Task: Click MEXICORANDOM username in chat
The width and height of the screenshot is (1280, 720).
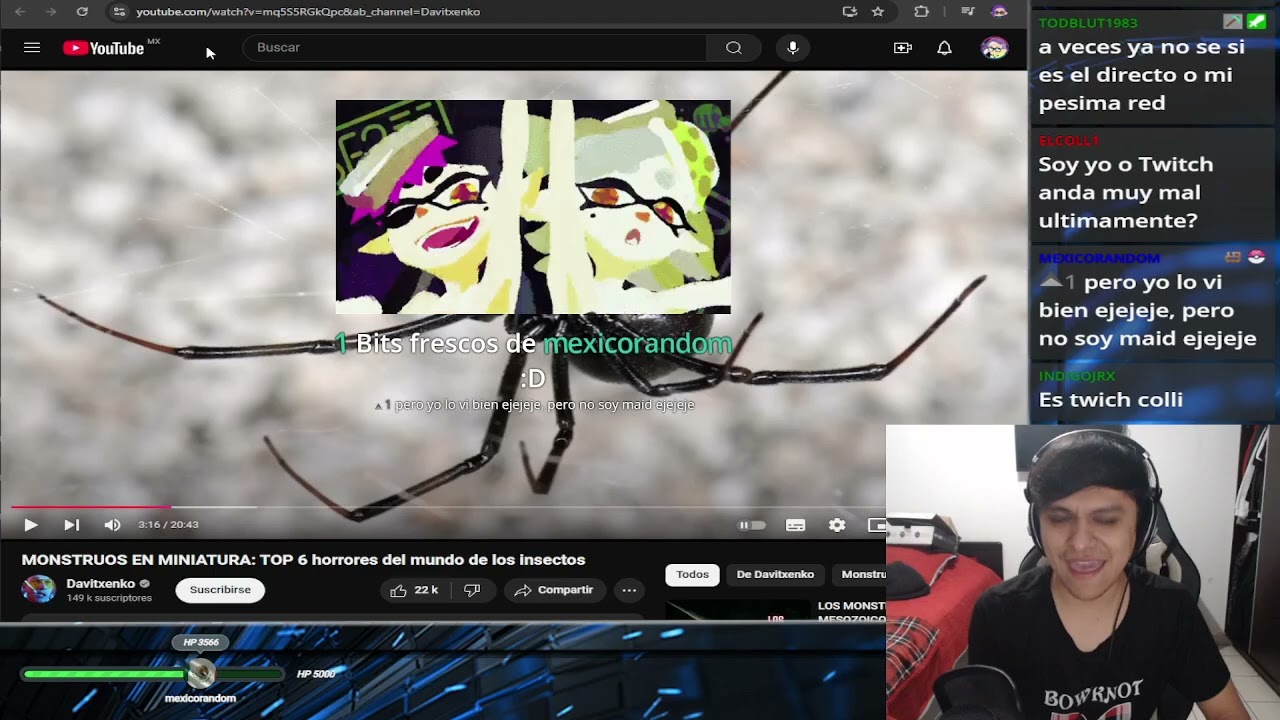Action: (1099, 258)
